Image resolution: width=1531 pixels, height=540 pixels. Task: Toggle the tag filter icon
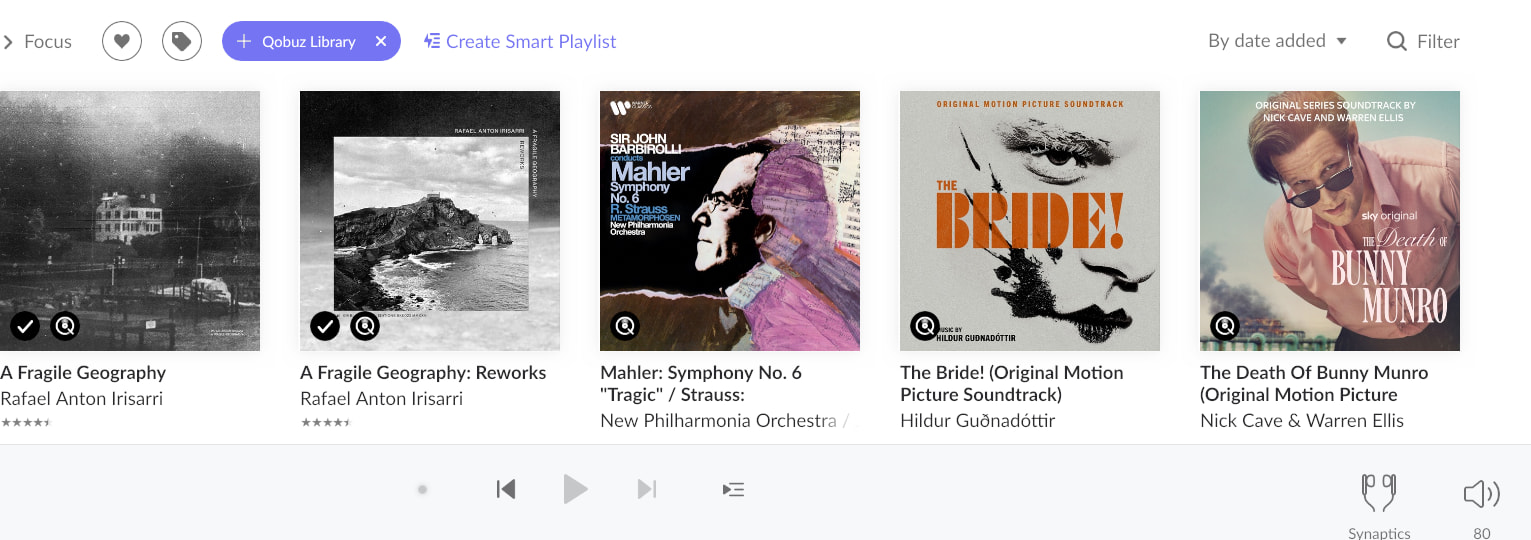[182, 41]
